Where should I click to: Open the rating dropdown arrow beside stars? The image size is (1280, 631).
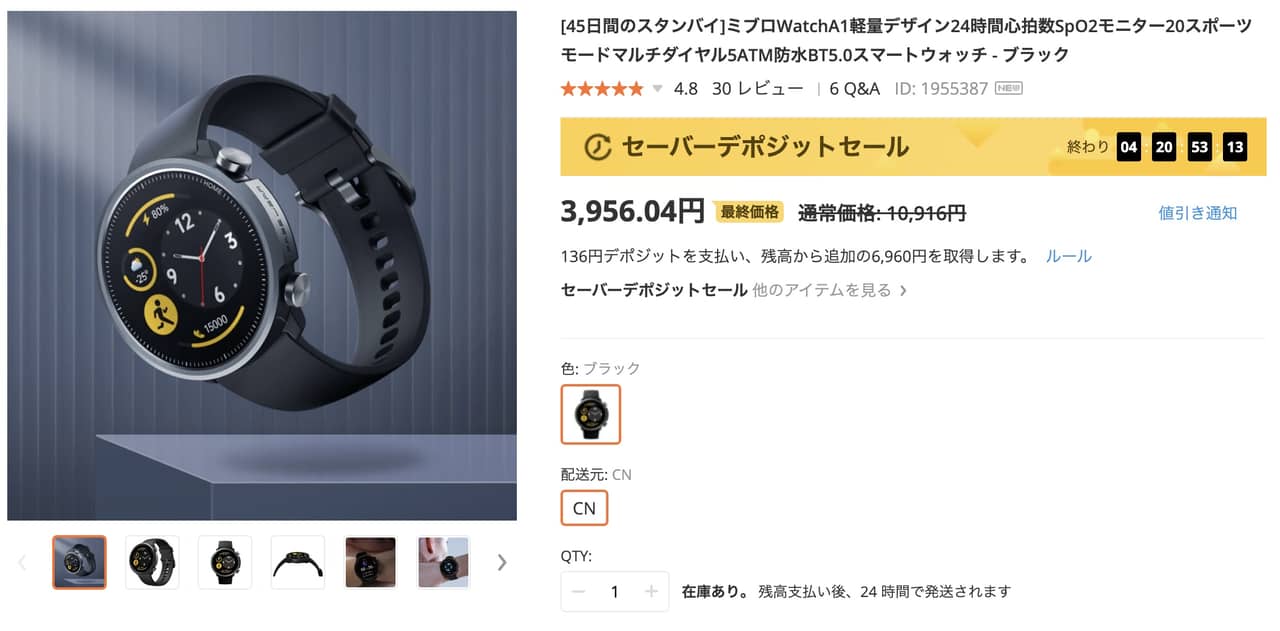657,89
